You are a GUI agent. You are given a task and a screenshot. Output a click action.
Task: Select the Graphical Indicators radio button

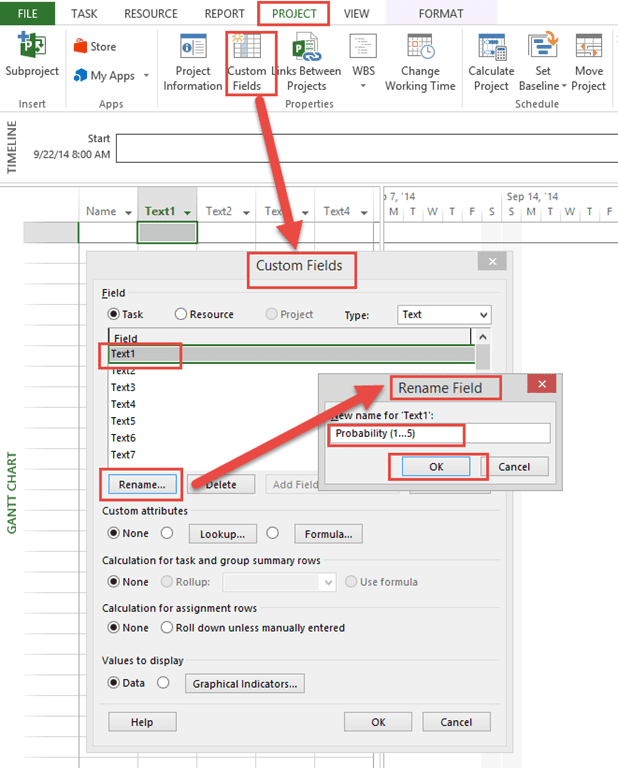pos(164,682)
